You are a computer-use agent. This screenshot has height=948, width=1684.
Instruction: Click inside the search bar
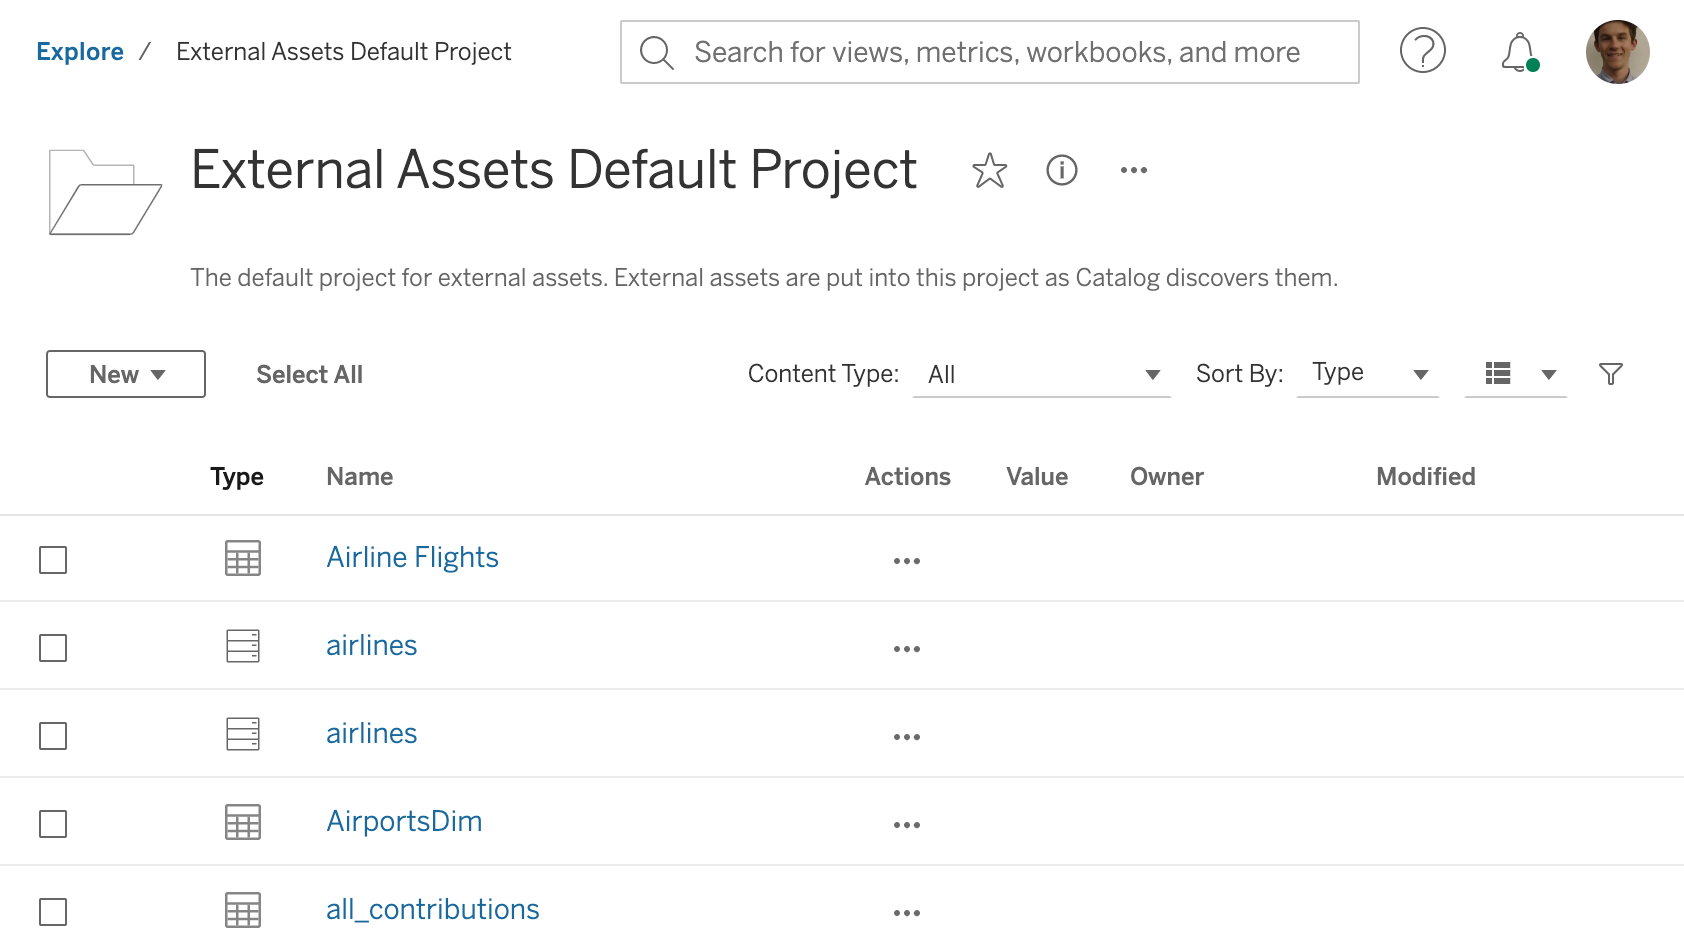click(989, 52)
